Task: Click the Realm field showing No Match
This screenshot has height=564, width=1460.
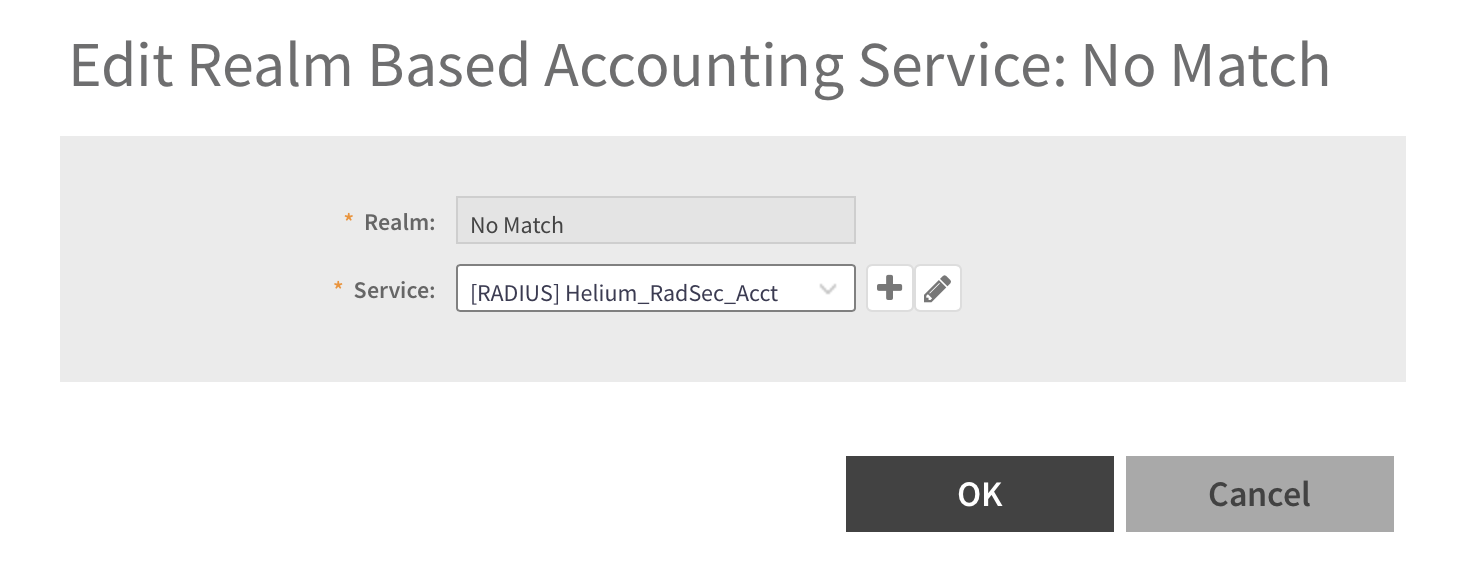Action: [655, 221]
